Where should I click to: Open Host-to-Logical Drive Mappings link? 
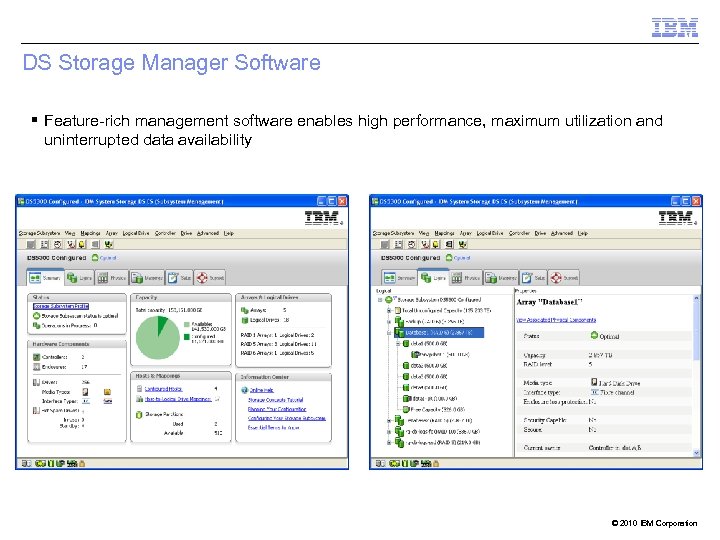(x=178, y=399)
